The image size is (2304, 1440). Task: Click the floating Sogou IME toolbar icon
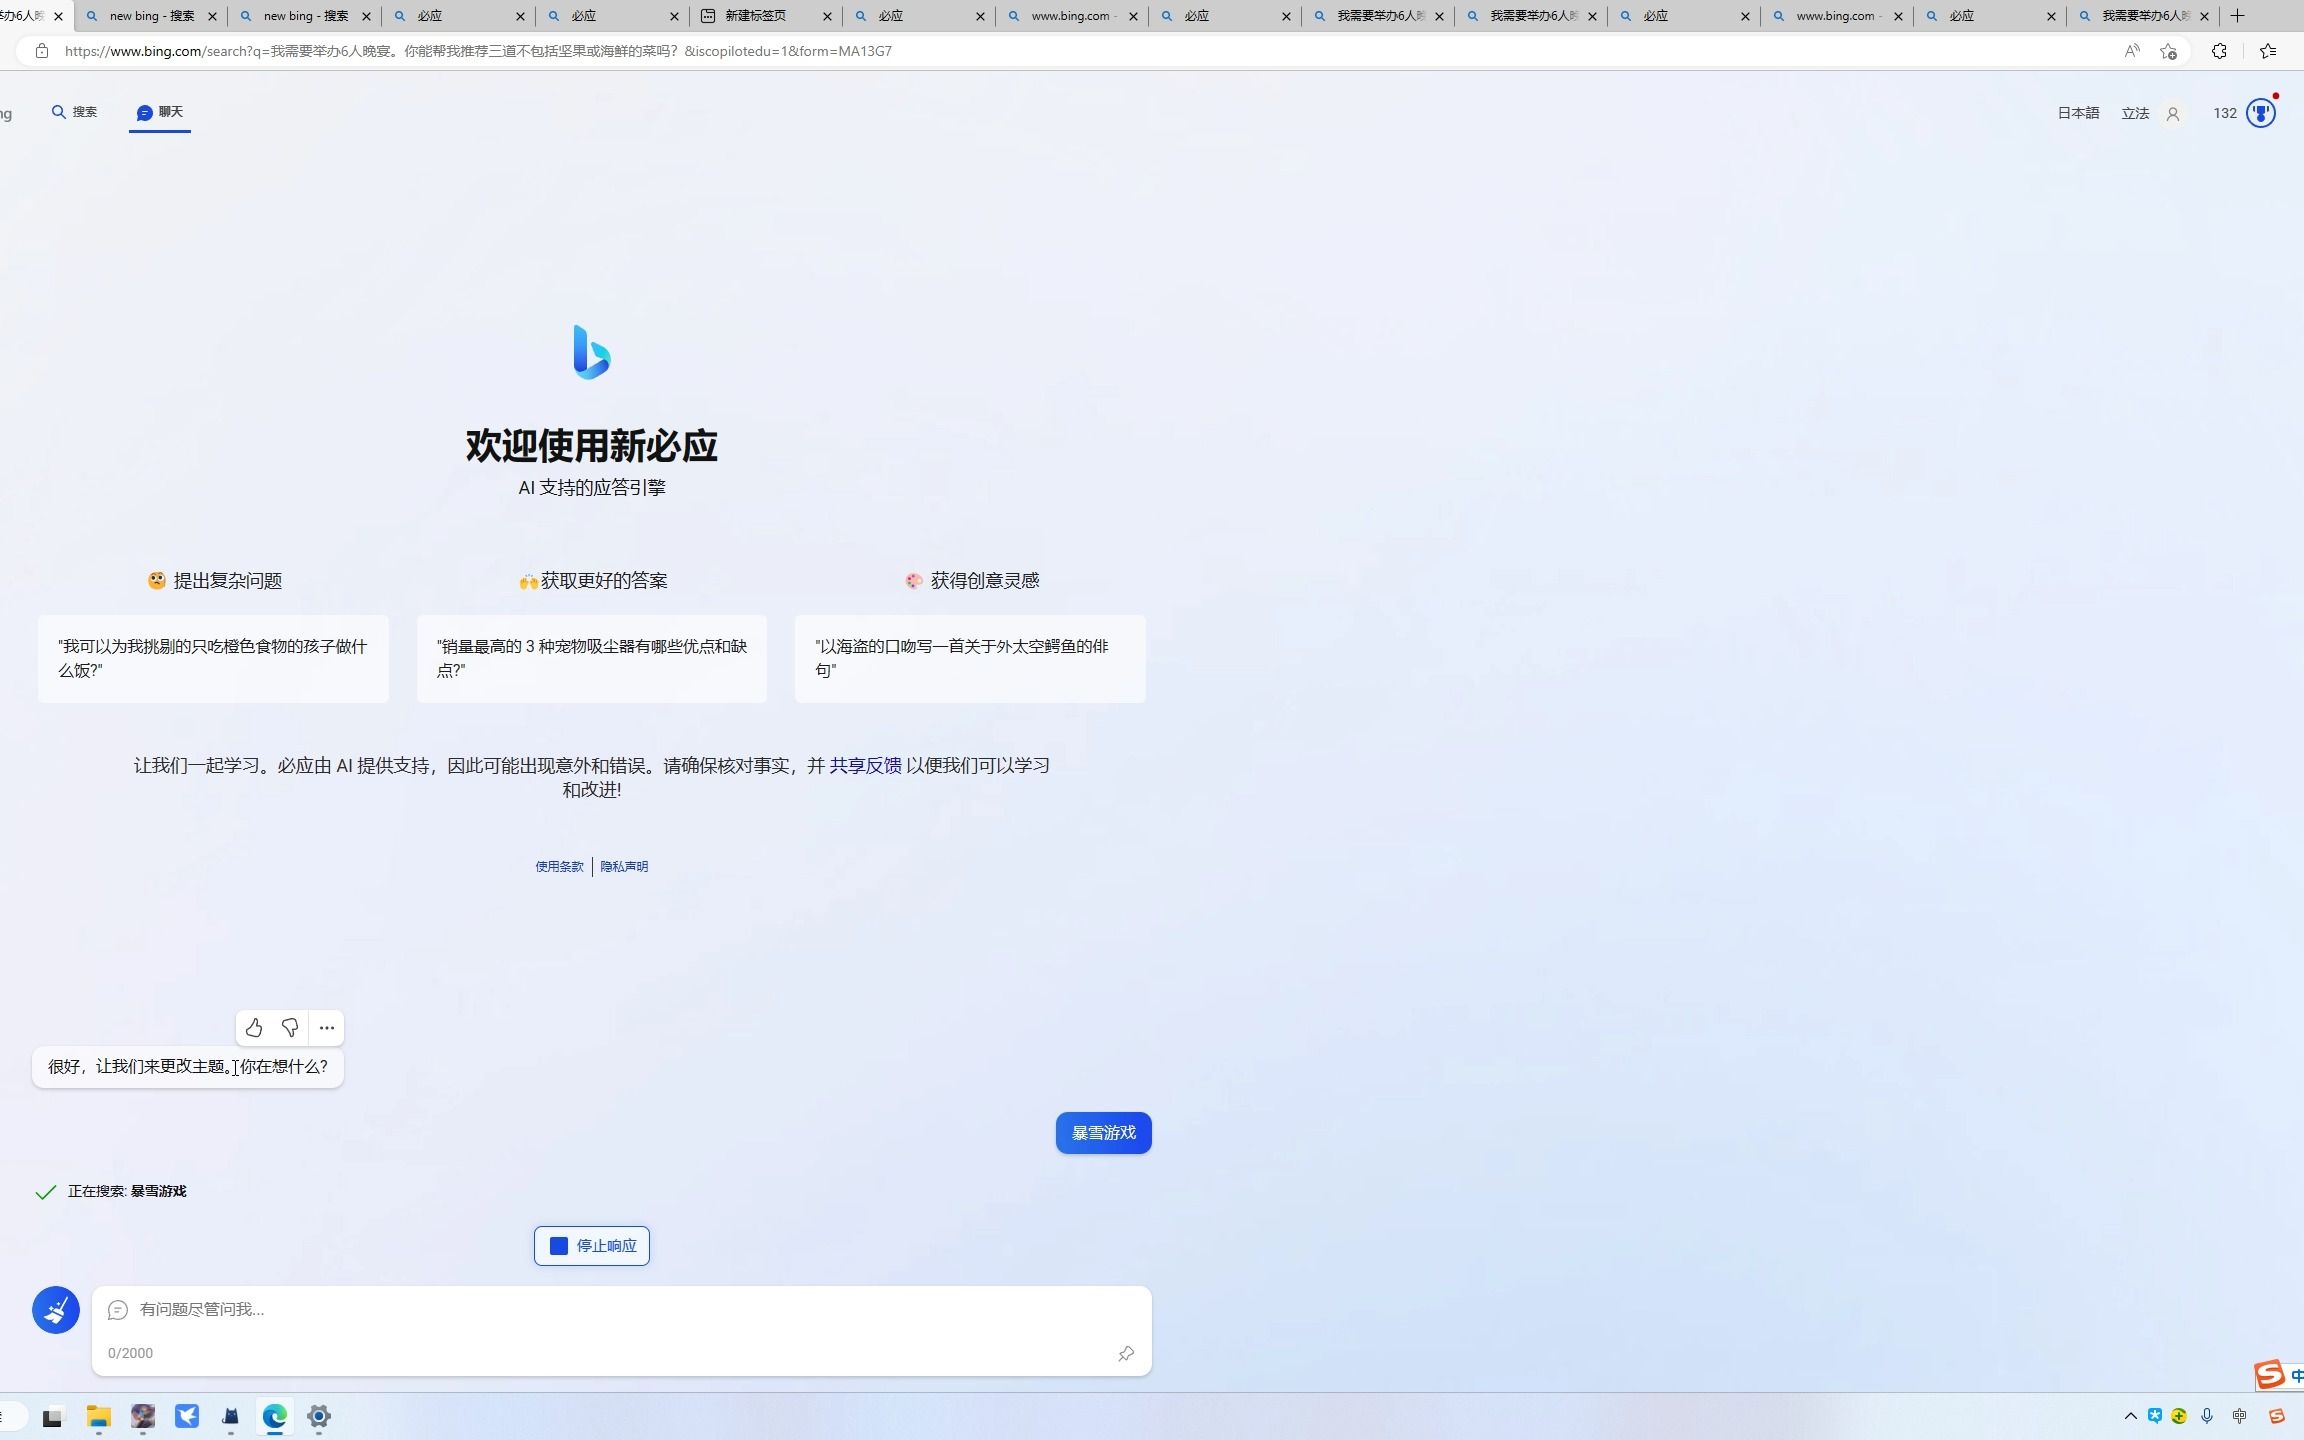(2270, 1375)
